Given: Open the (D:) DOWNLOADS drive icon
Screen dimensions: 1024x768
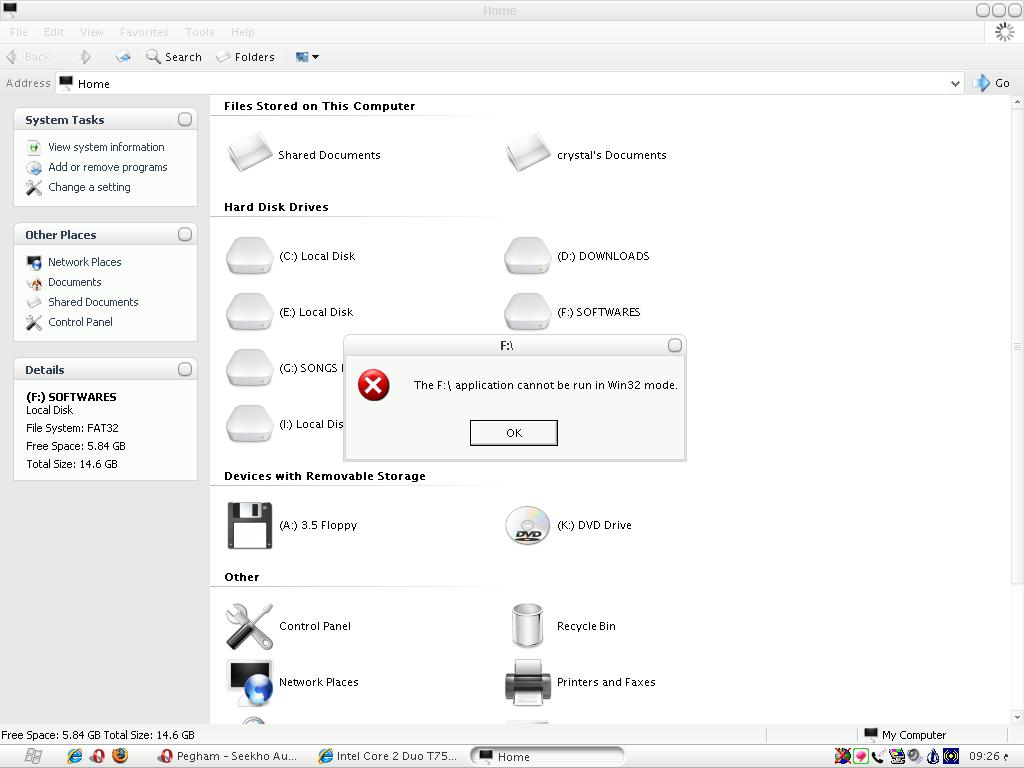Looking at the screenshot, I should (527, 256).
